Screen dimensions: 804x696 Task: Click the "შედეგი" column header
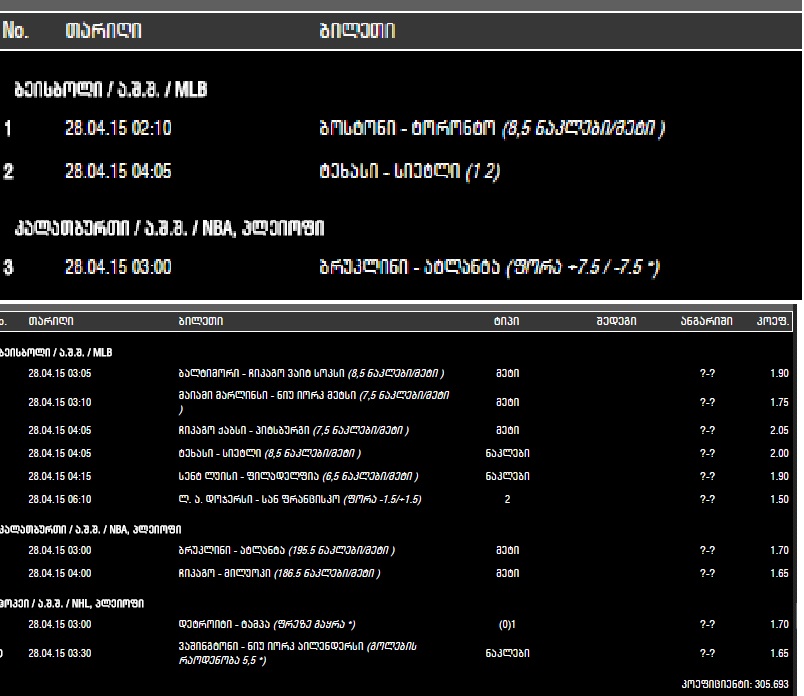[x=610, y=322]
